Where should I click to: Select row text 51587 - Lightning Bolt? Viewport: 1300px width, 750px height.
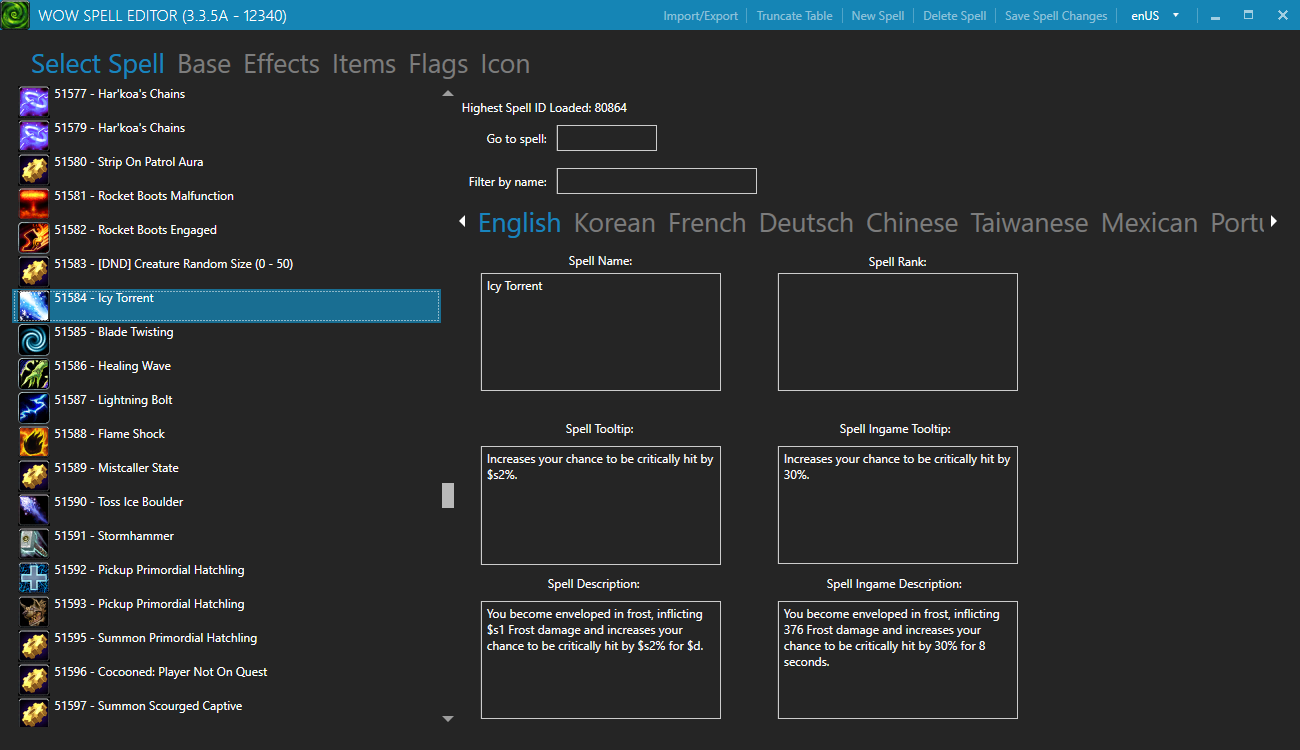(113, 400)
